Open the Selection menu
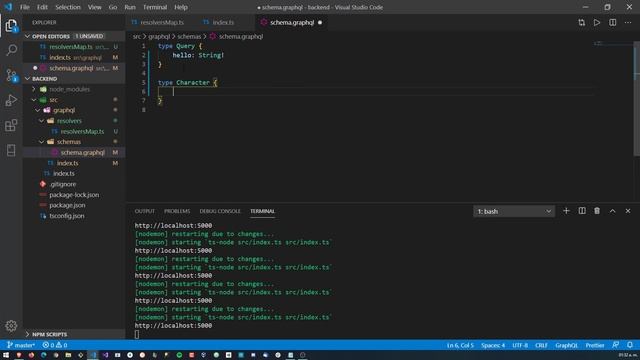The width and height of the screenshot is (640, 360). click(x=68, y=7)
